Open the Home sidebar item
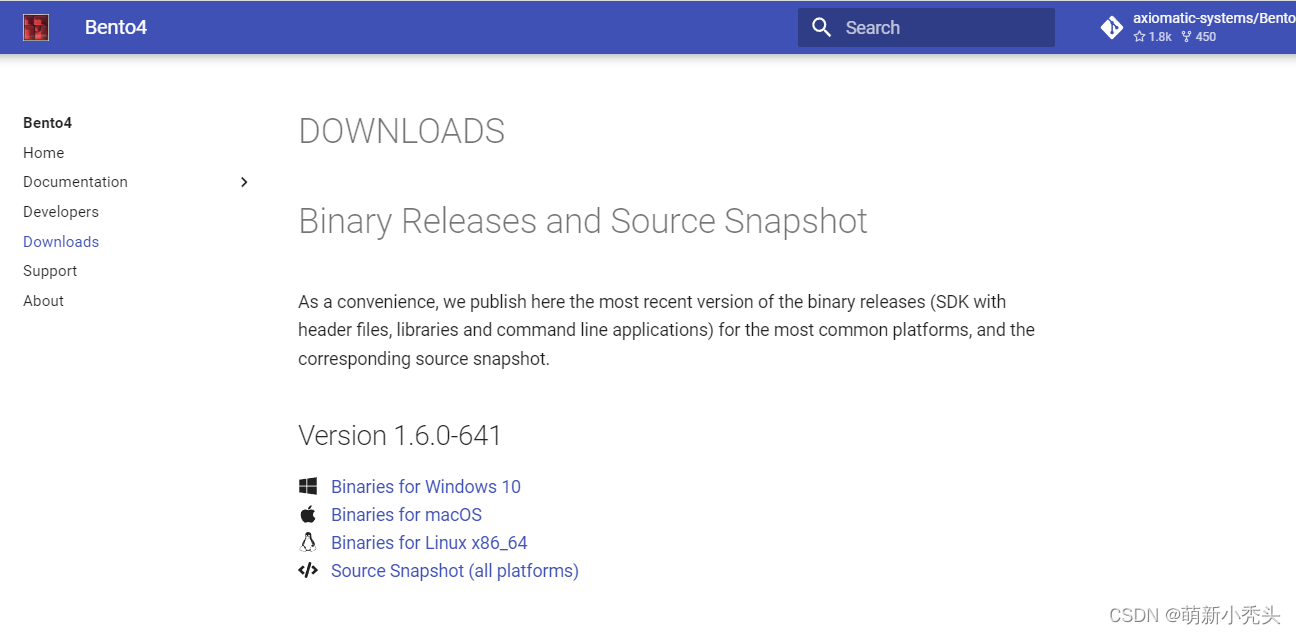The image size is (1296, 634). point(44,153)
